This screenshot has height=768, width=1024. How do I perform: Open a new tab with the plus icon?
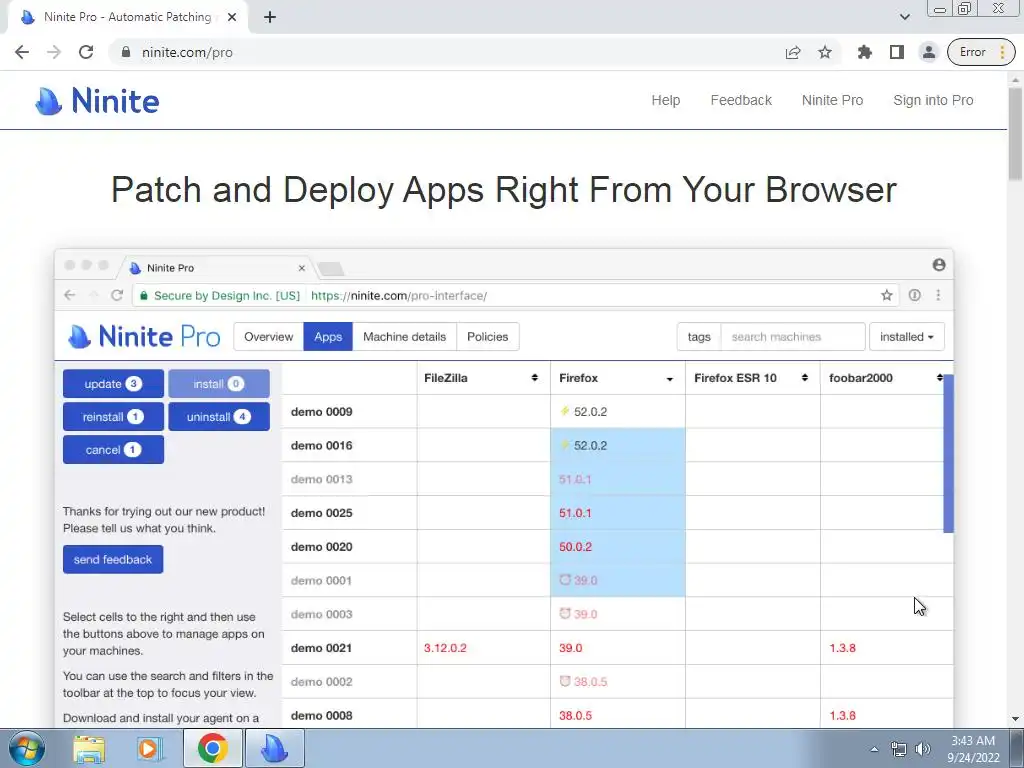point(270,17)
